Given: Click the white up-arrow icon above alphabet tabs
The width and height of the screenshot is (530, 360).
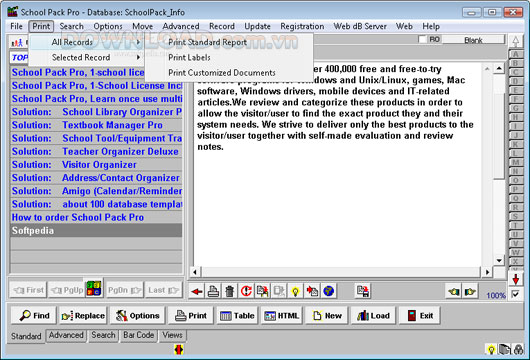Looking at the screenshot, I should (515, 41).
